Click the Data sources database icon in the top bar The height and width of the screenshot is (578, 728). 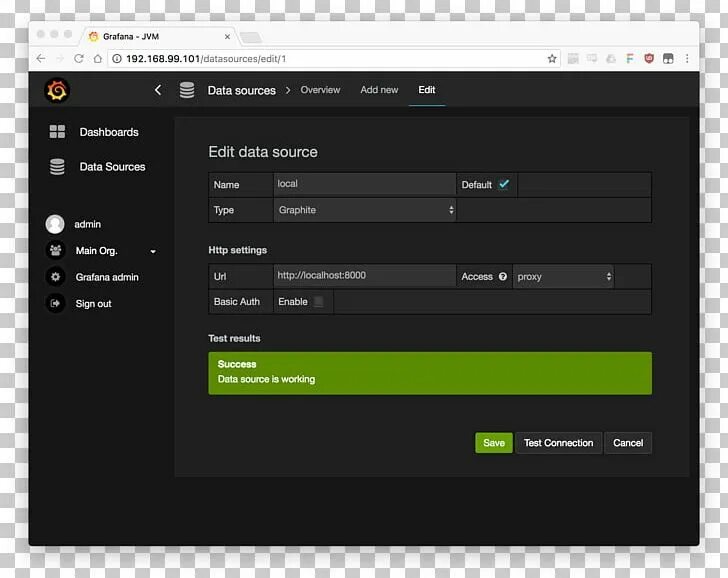(187, 90)
